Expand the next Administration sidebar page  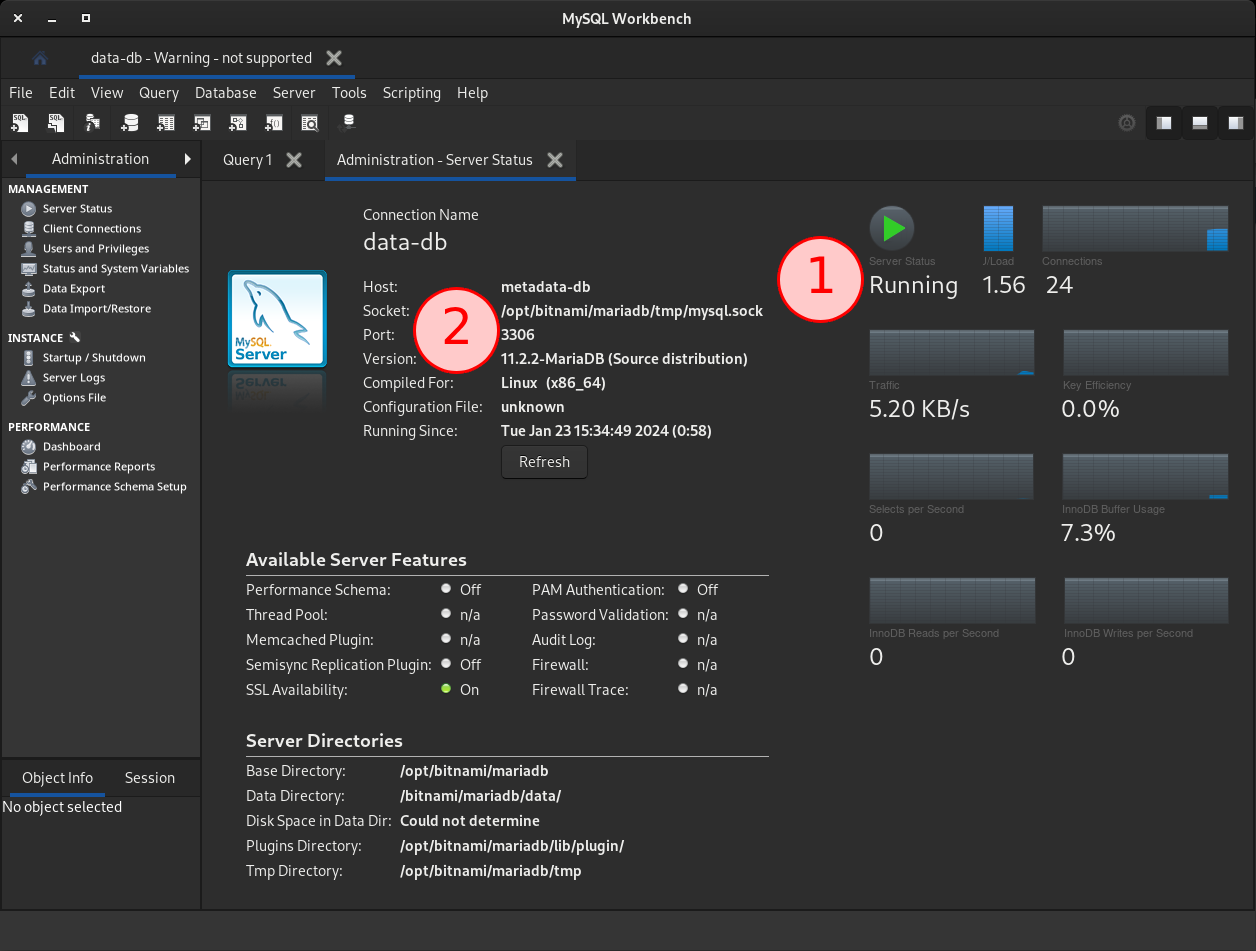(187, 158)
